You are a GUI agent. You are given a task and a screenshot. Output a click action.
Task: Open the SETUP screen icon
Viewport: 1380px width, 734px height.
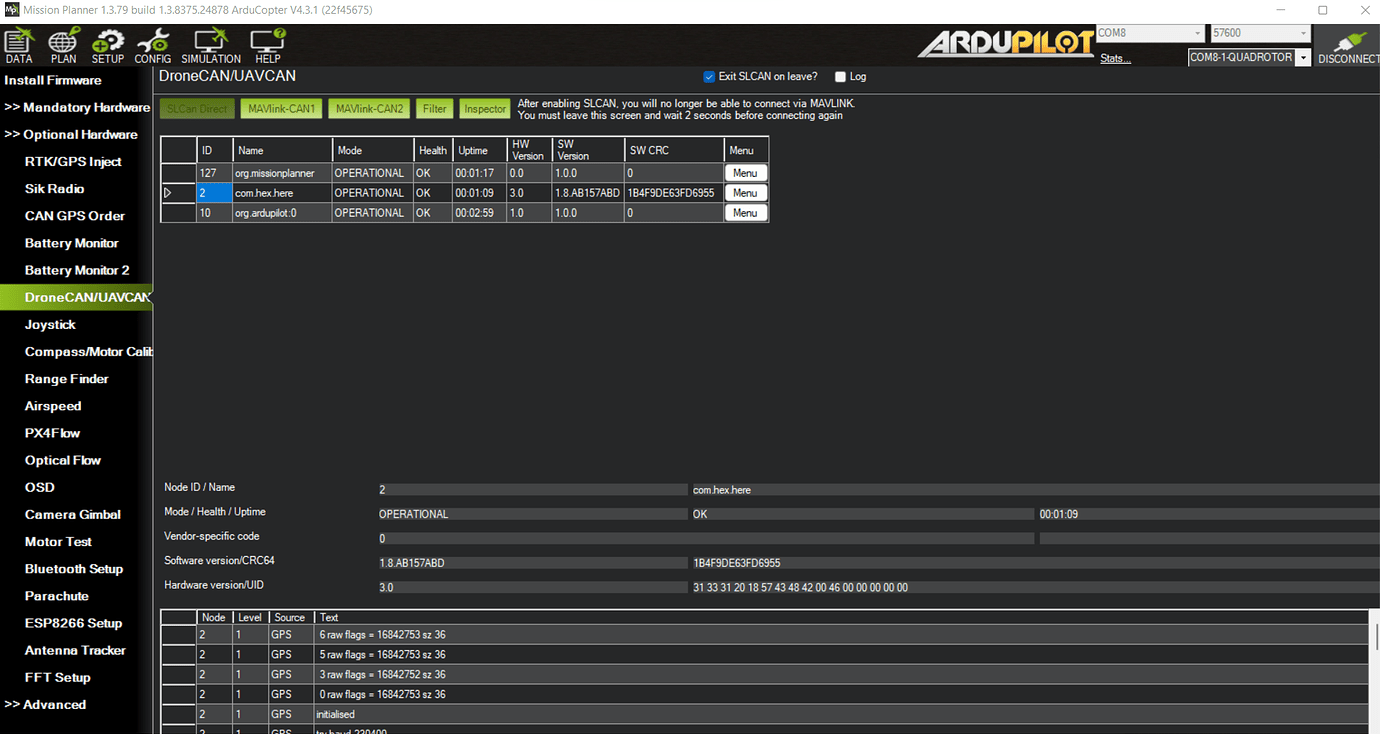[107, 46]
